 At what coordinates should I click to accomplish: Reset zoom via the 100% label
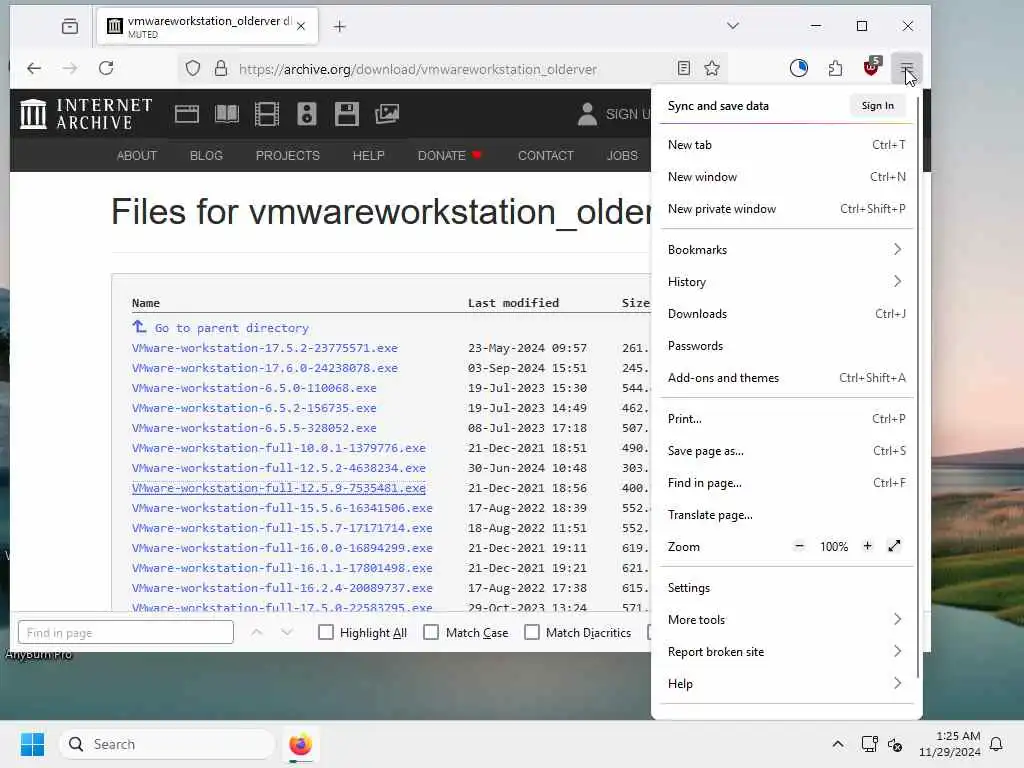coord(833,547)
